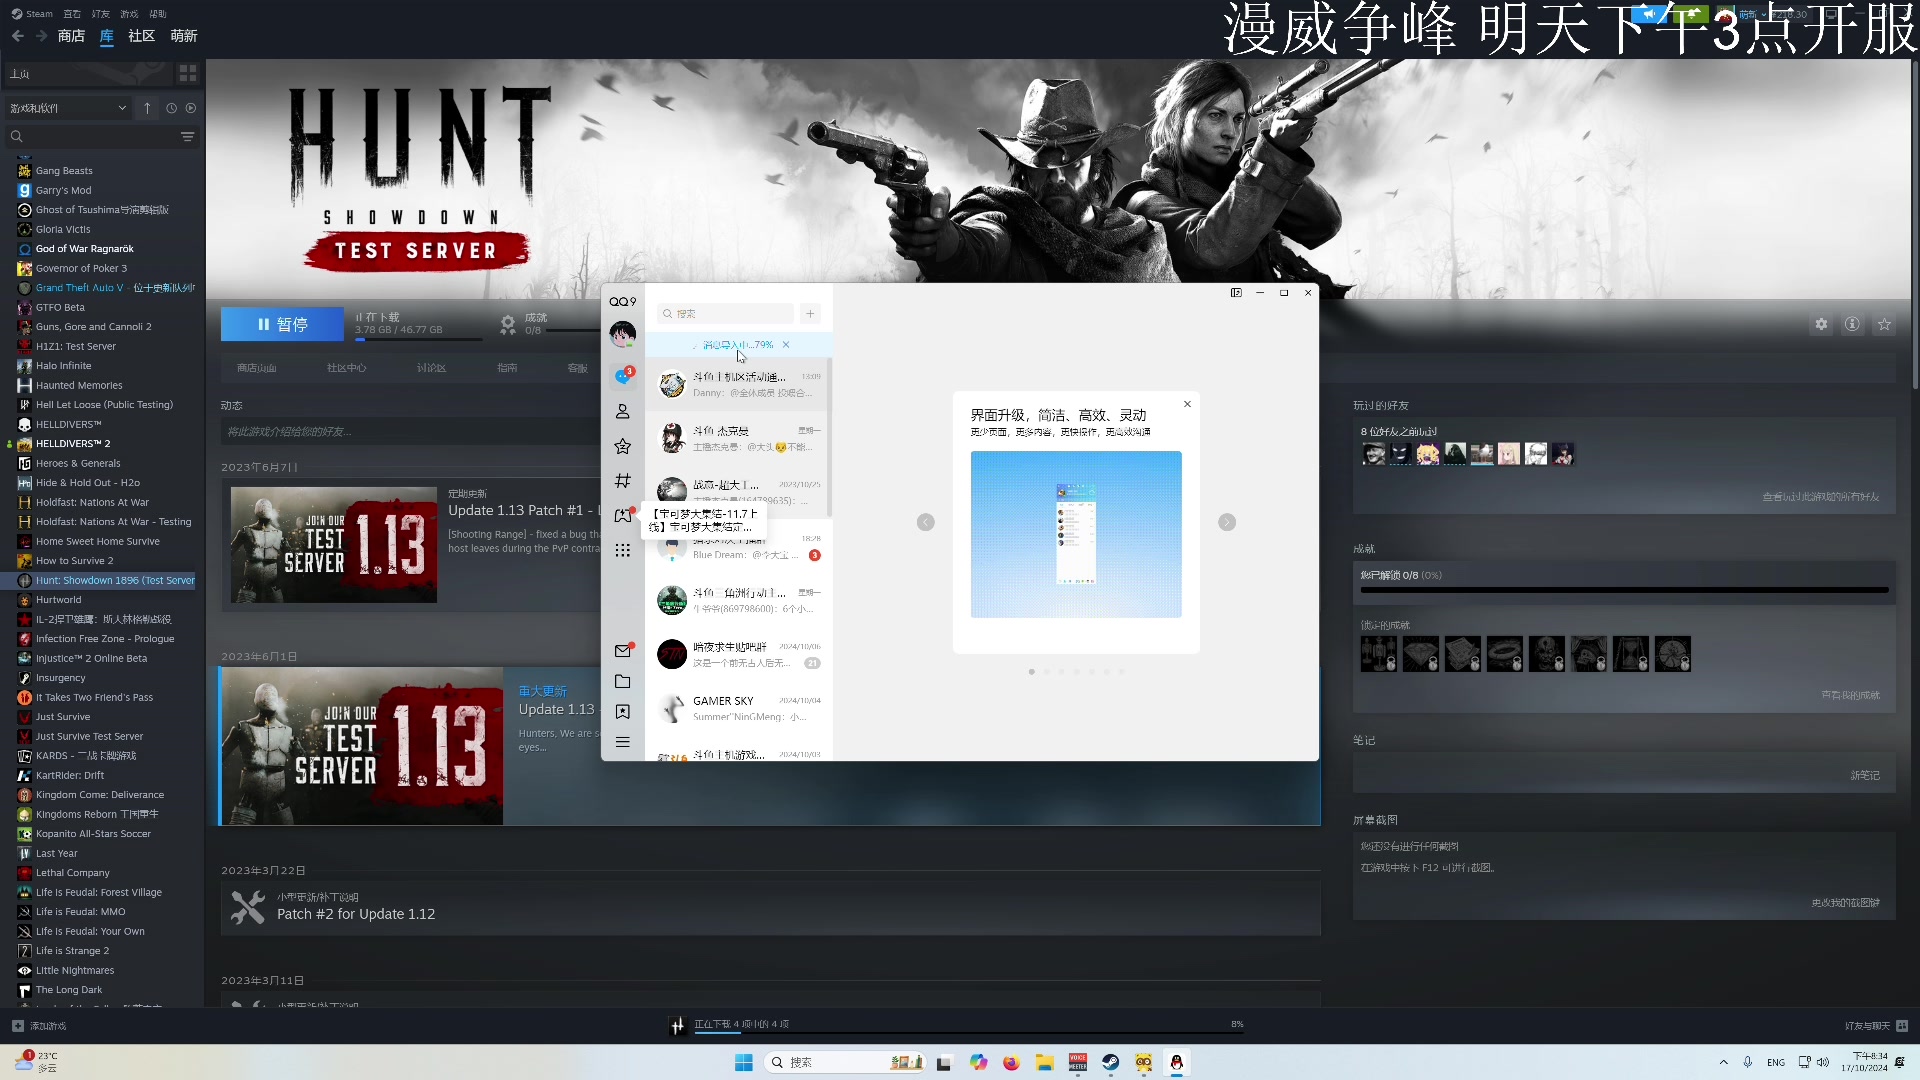Switch Steam library to grid view

188,74
